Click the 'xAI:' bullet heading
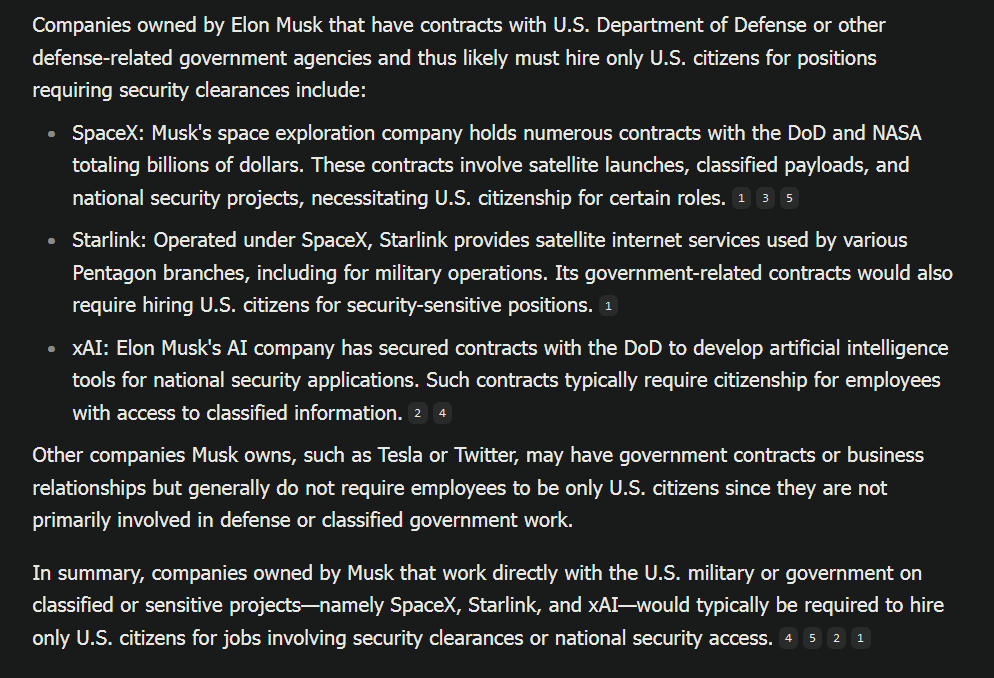The width and height of the screenshot is (994, 678). point(91,348)
